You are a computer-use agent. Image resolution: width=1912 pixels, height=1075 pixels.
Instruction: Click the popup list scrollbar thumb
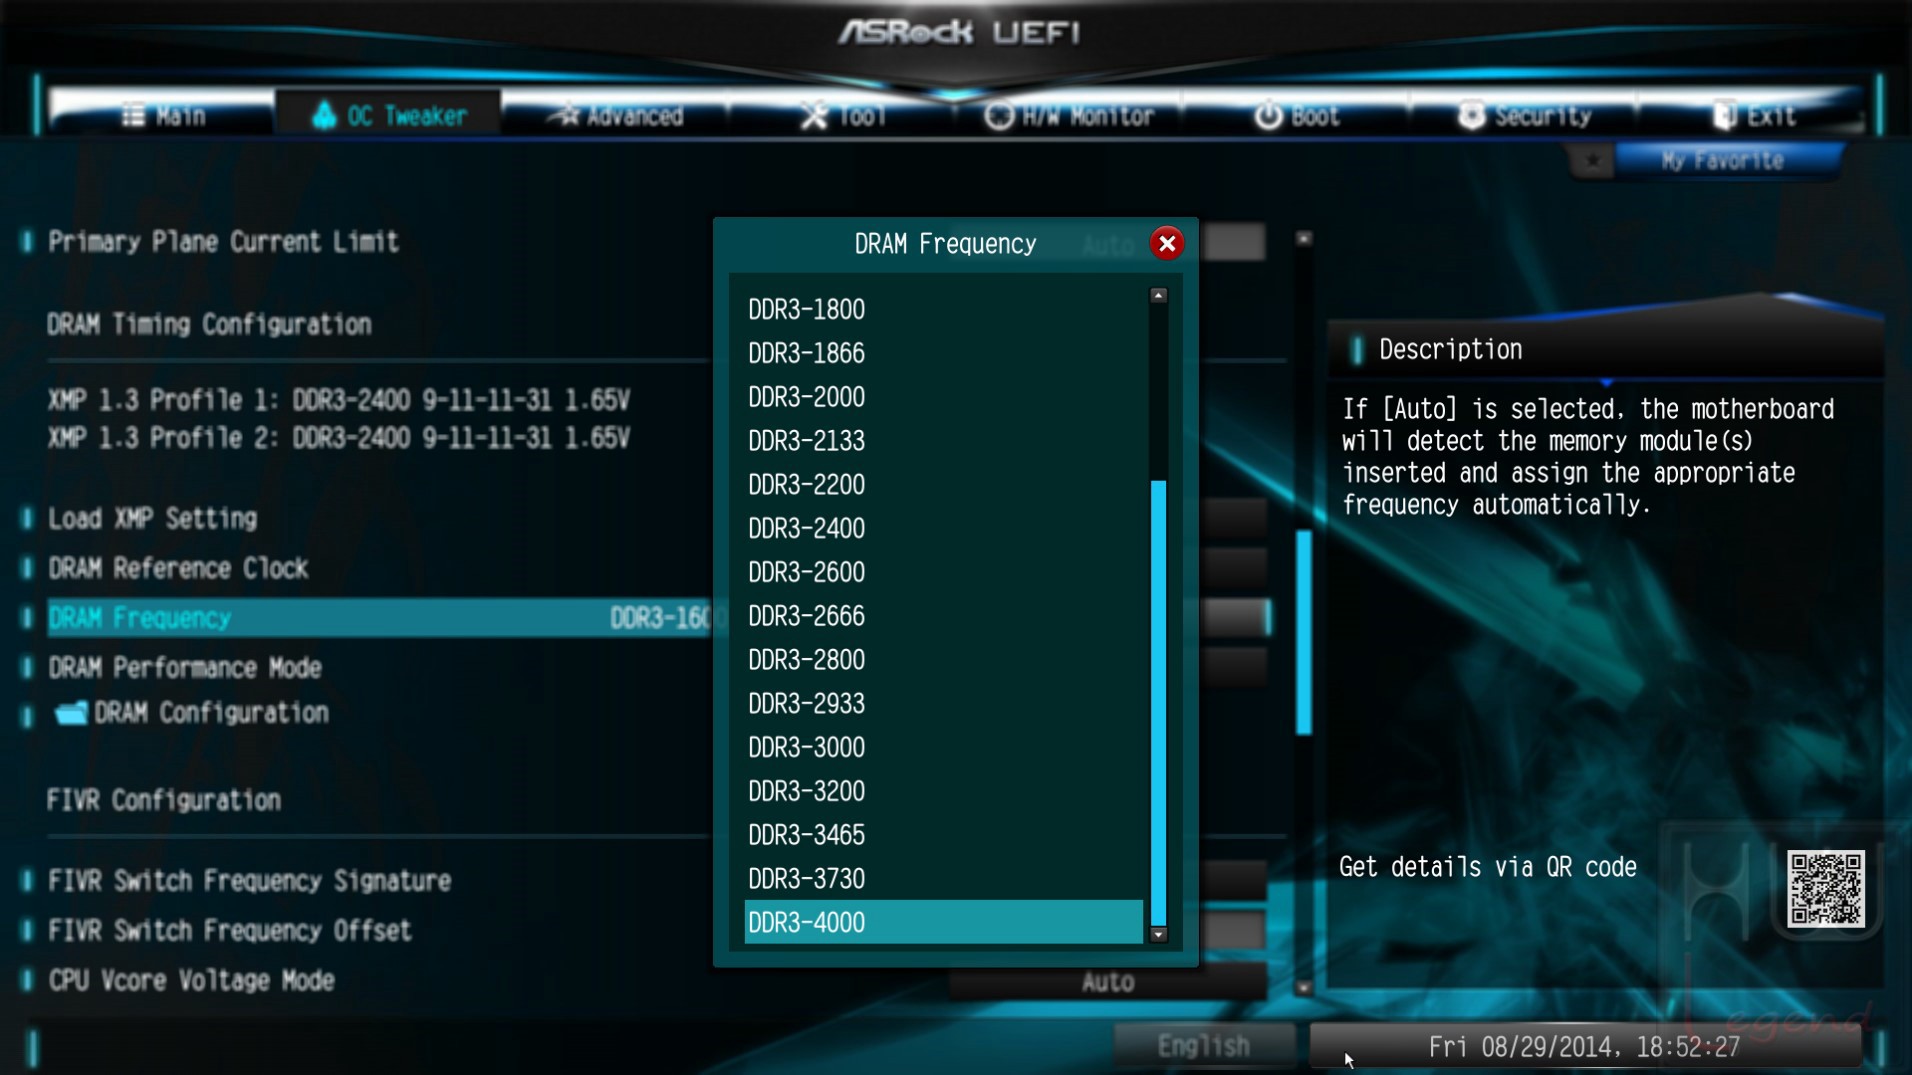pyautogui.click(x=1158, y=702)
